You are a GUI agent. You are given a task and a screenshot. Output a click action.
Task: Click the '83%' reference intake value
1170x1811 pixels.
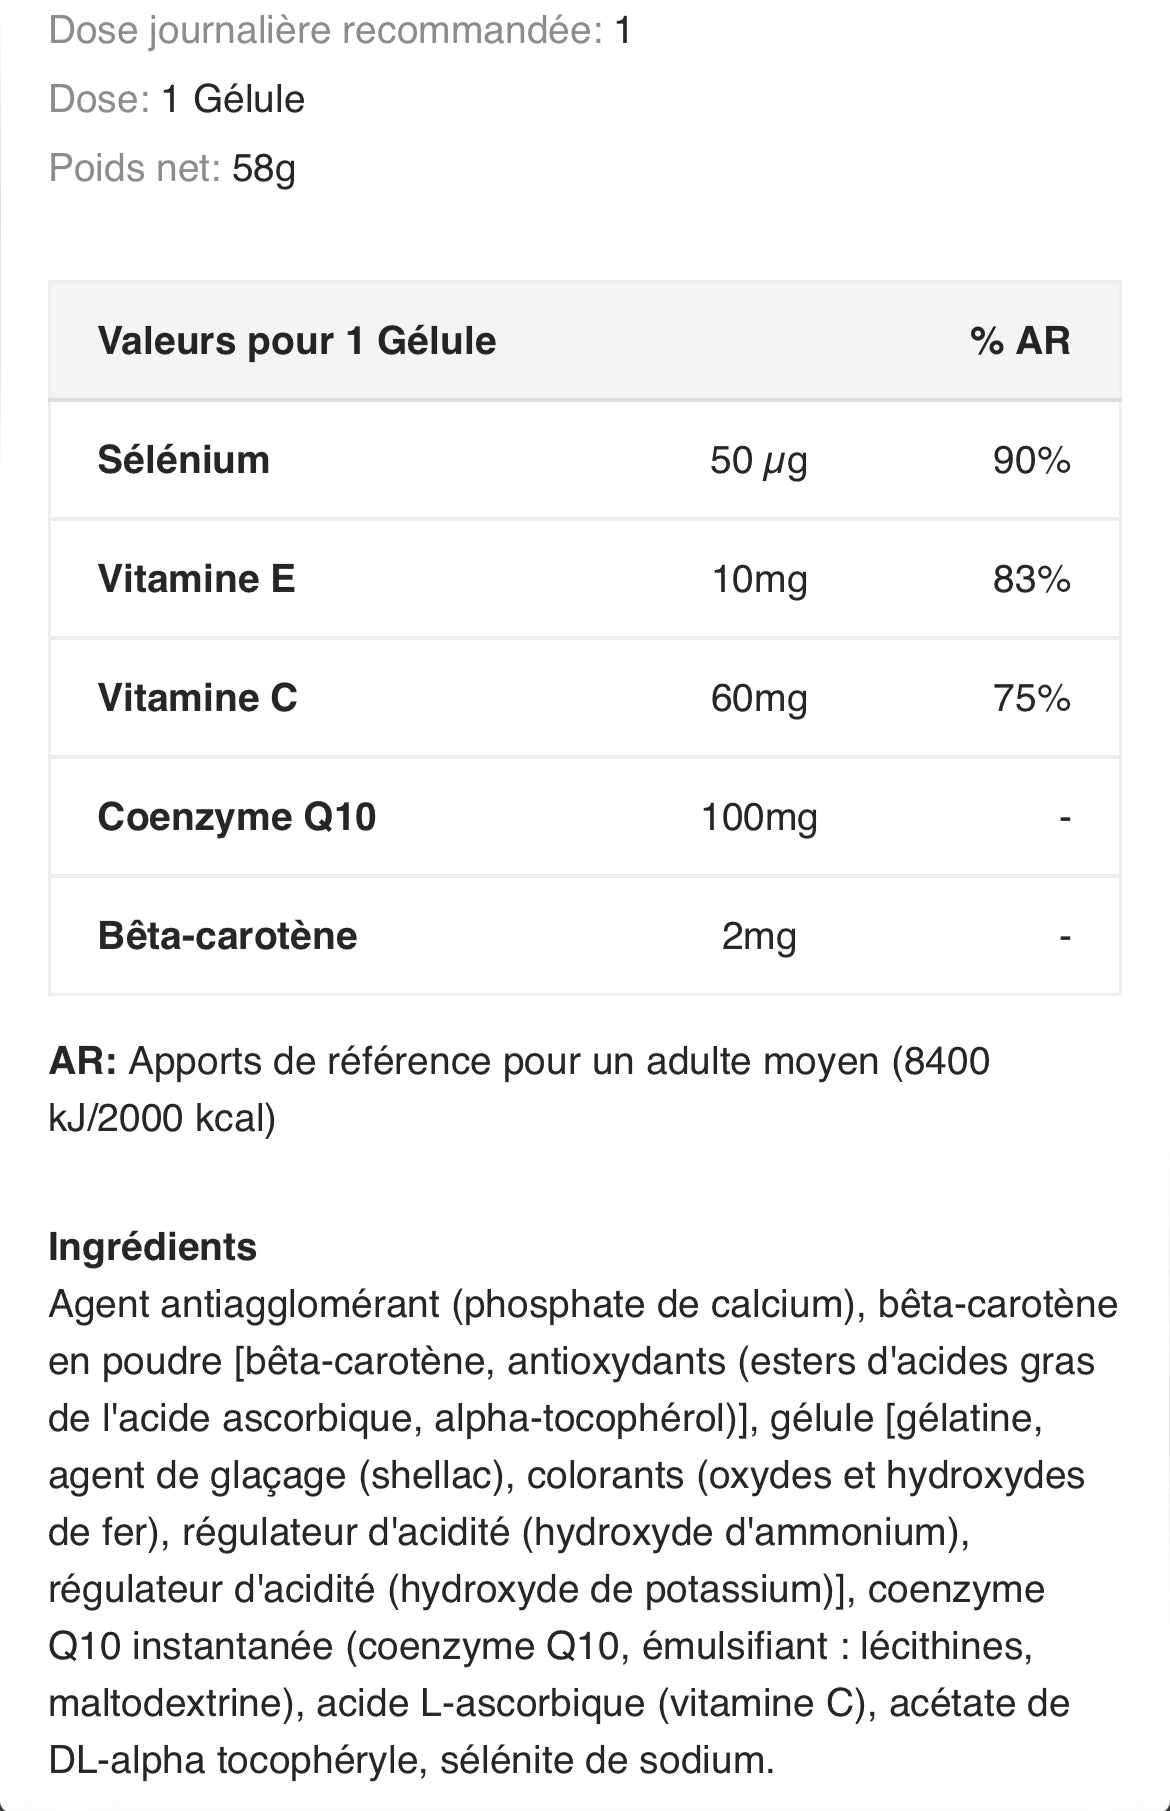coord(1031,579)
